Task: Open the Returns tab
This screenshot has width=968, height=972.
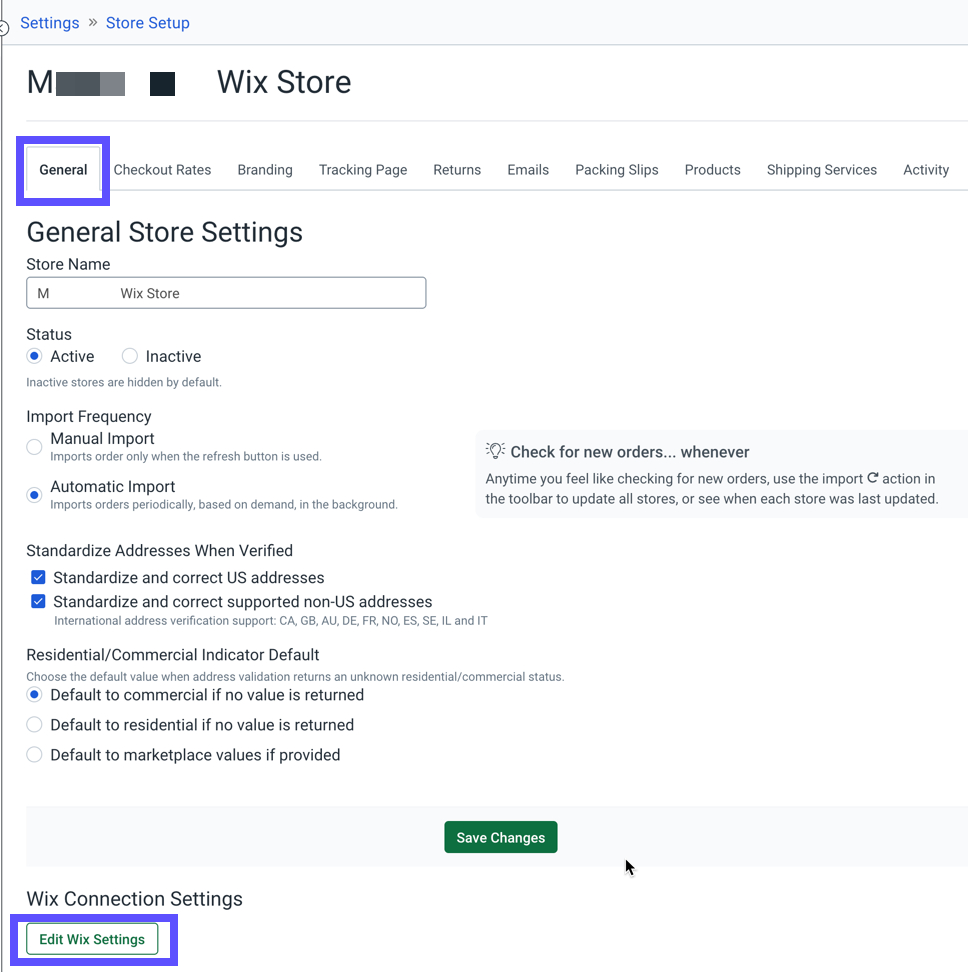Action: pos(456,170)
